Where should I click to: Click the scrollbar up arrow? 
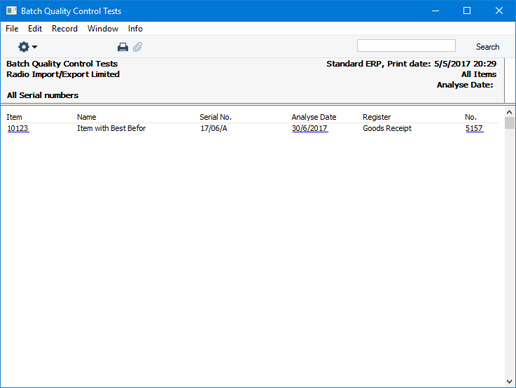point(509,112)
